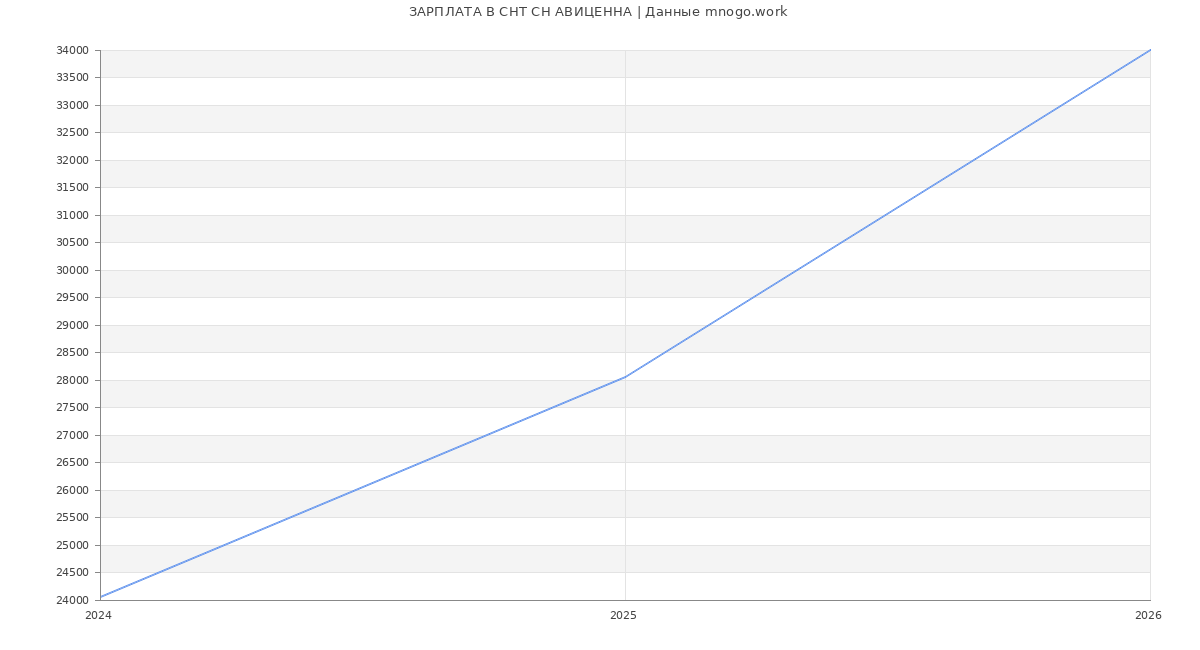Viewport: 1200px width, 650px height.
Task: Click the 30000 y-axis label
Action: [x=72, y=270]
